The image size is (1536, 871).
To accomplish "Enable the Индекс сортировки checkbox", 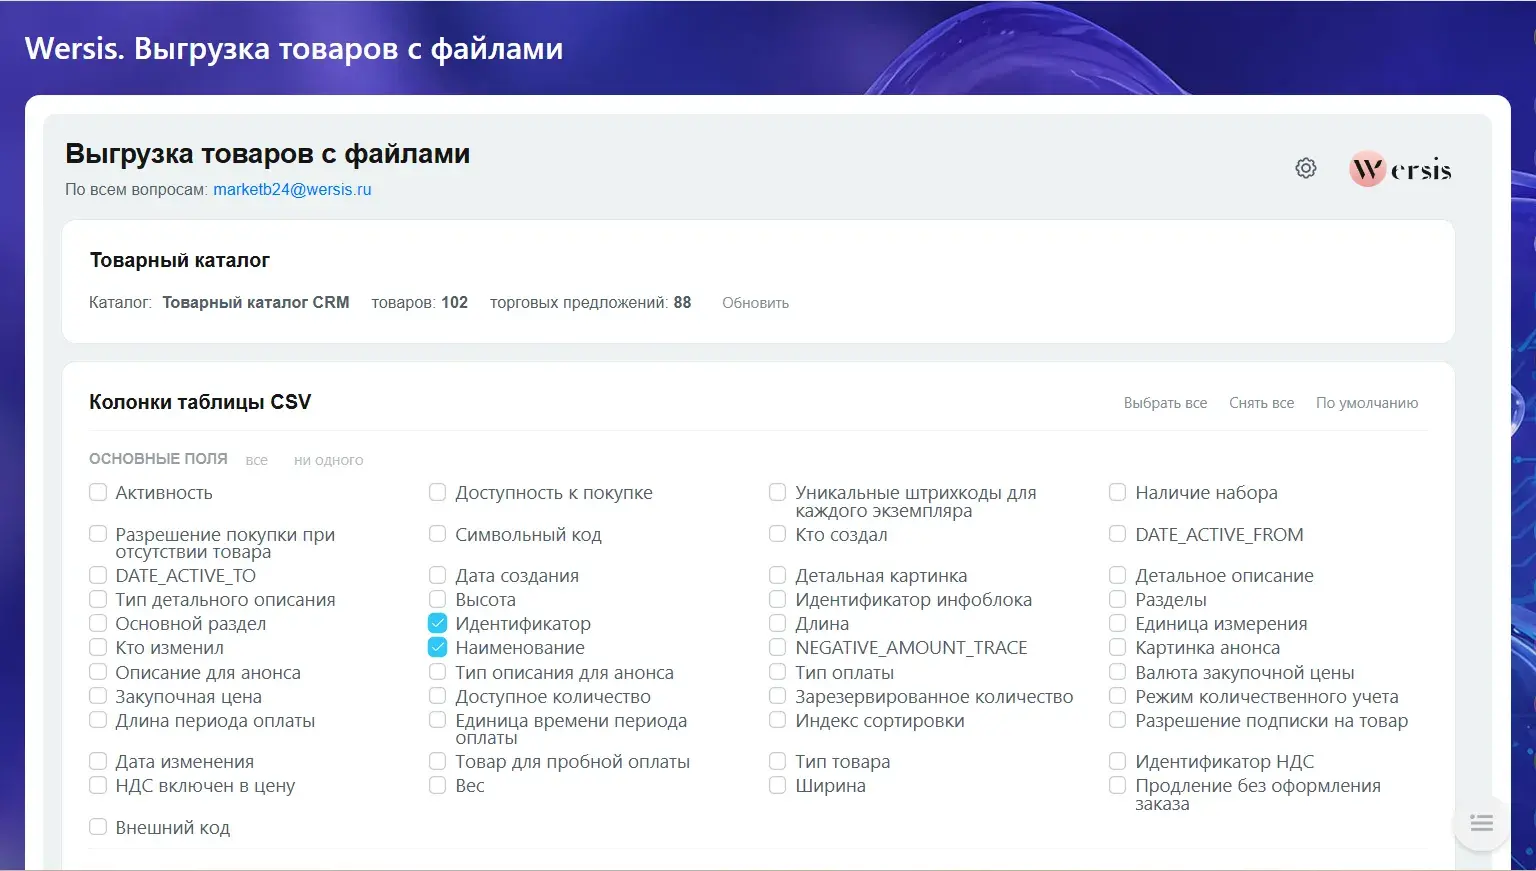I will 778,720.
